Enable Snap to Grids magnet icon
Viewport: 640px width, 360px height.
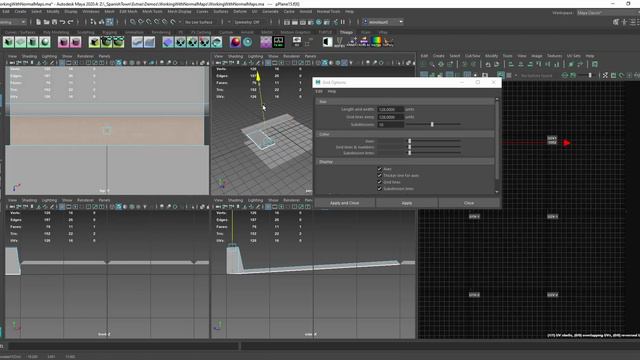(x=133, y=22)
